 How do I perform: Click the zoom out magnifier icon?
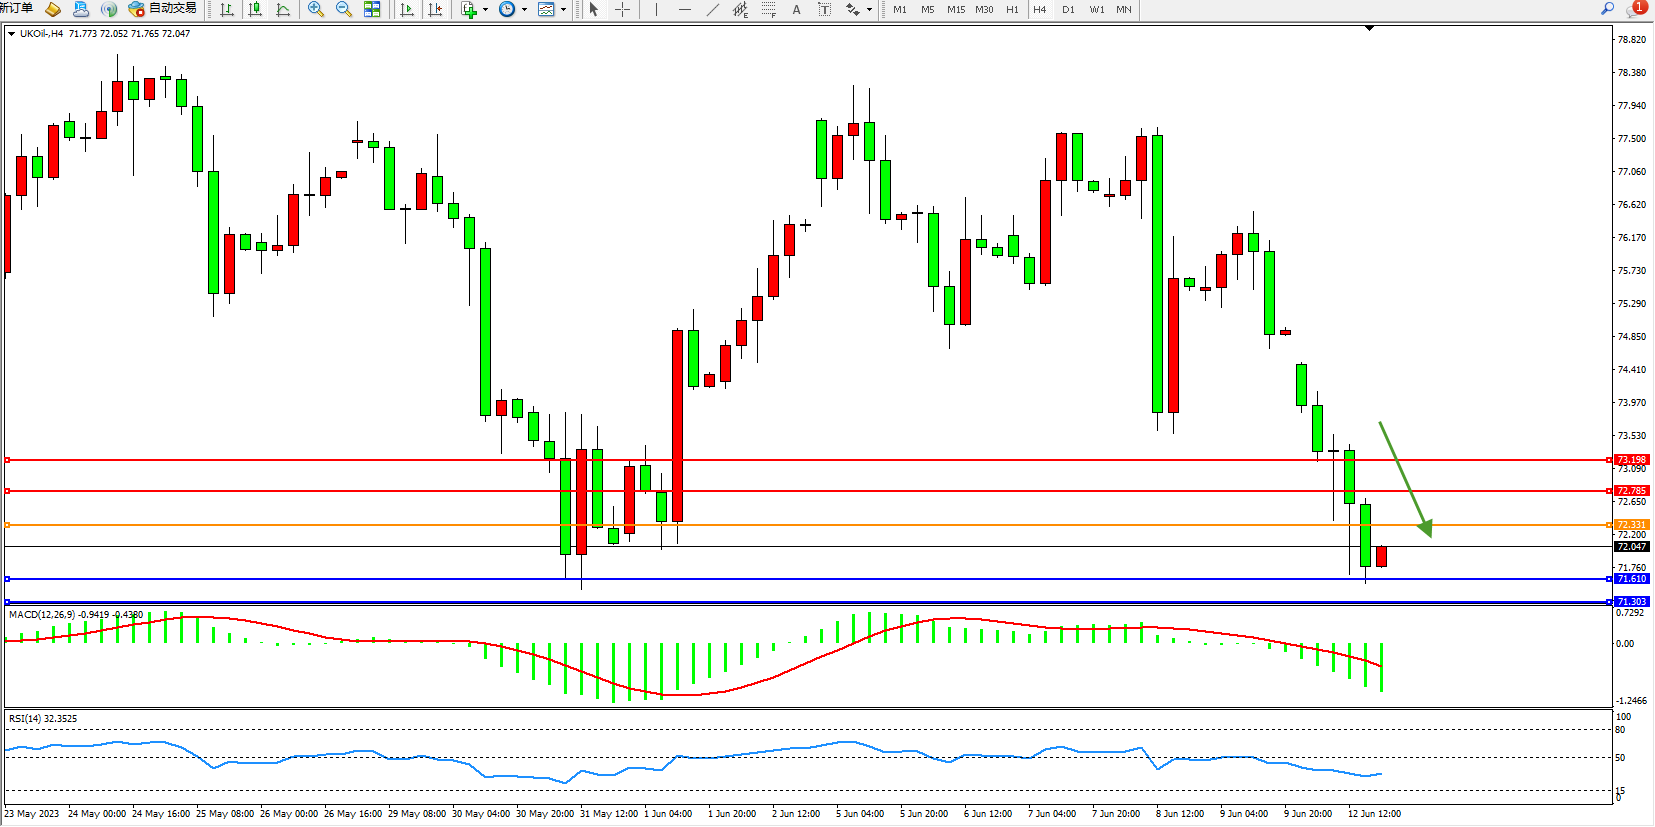coord(344,9)
